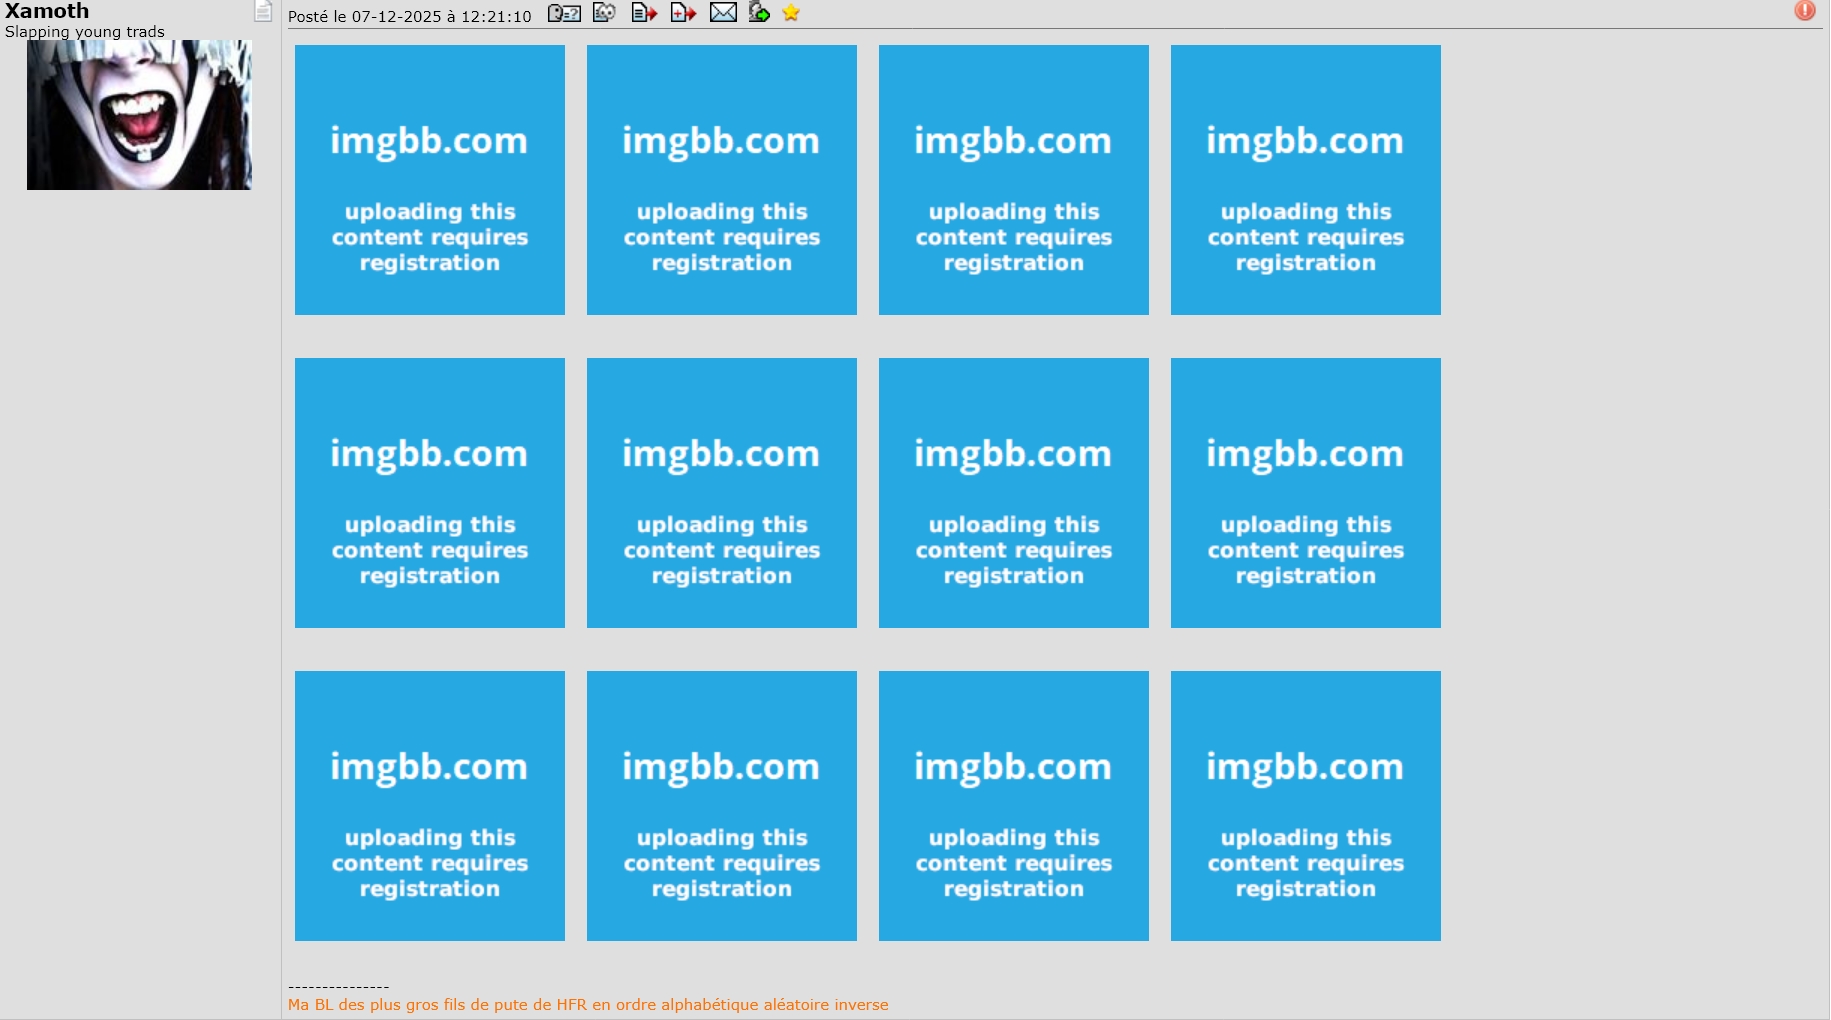
Task: Open the first imgbb placeholder image in the bottom row
Action: pos(430,806)
